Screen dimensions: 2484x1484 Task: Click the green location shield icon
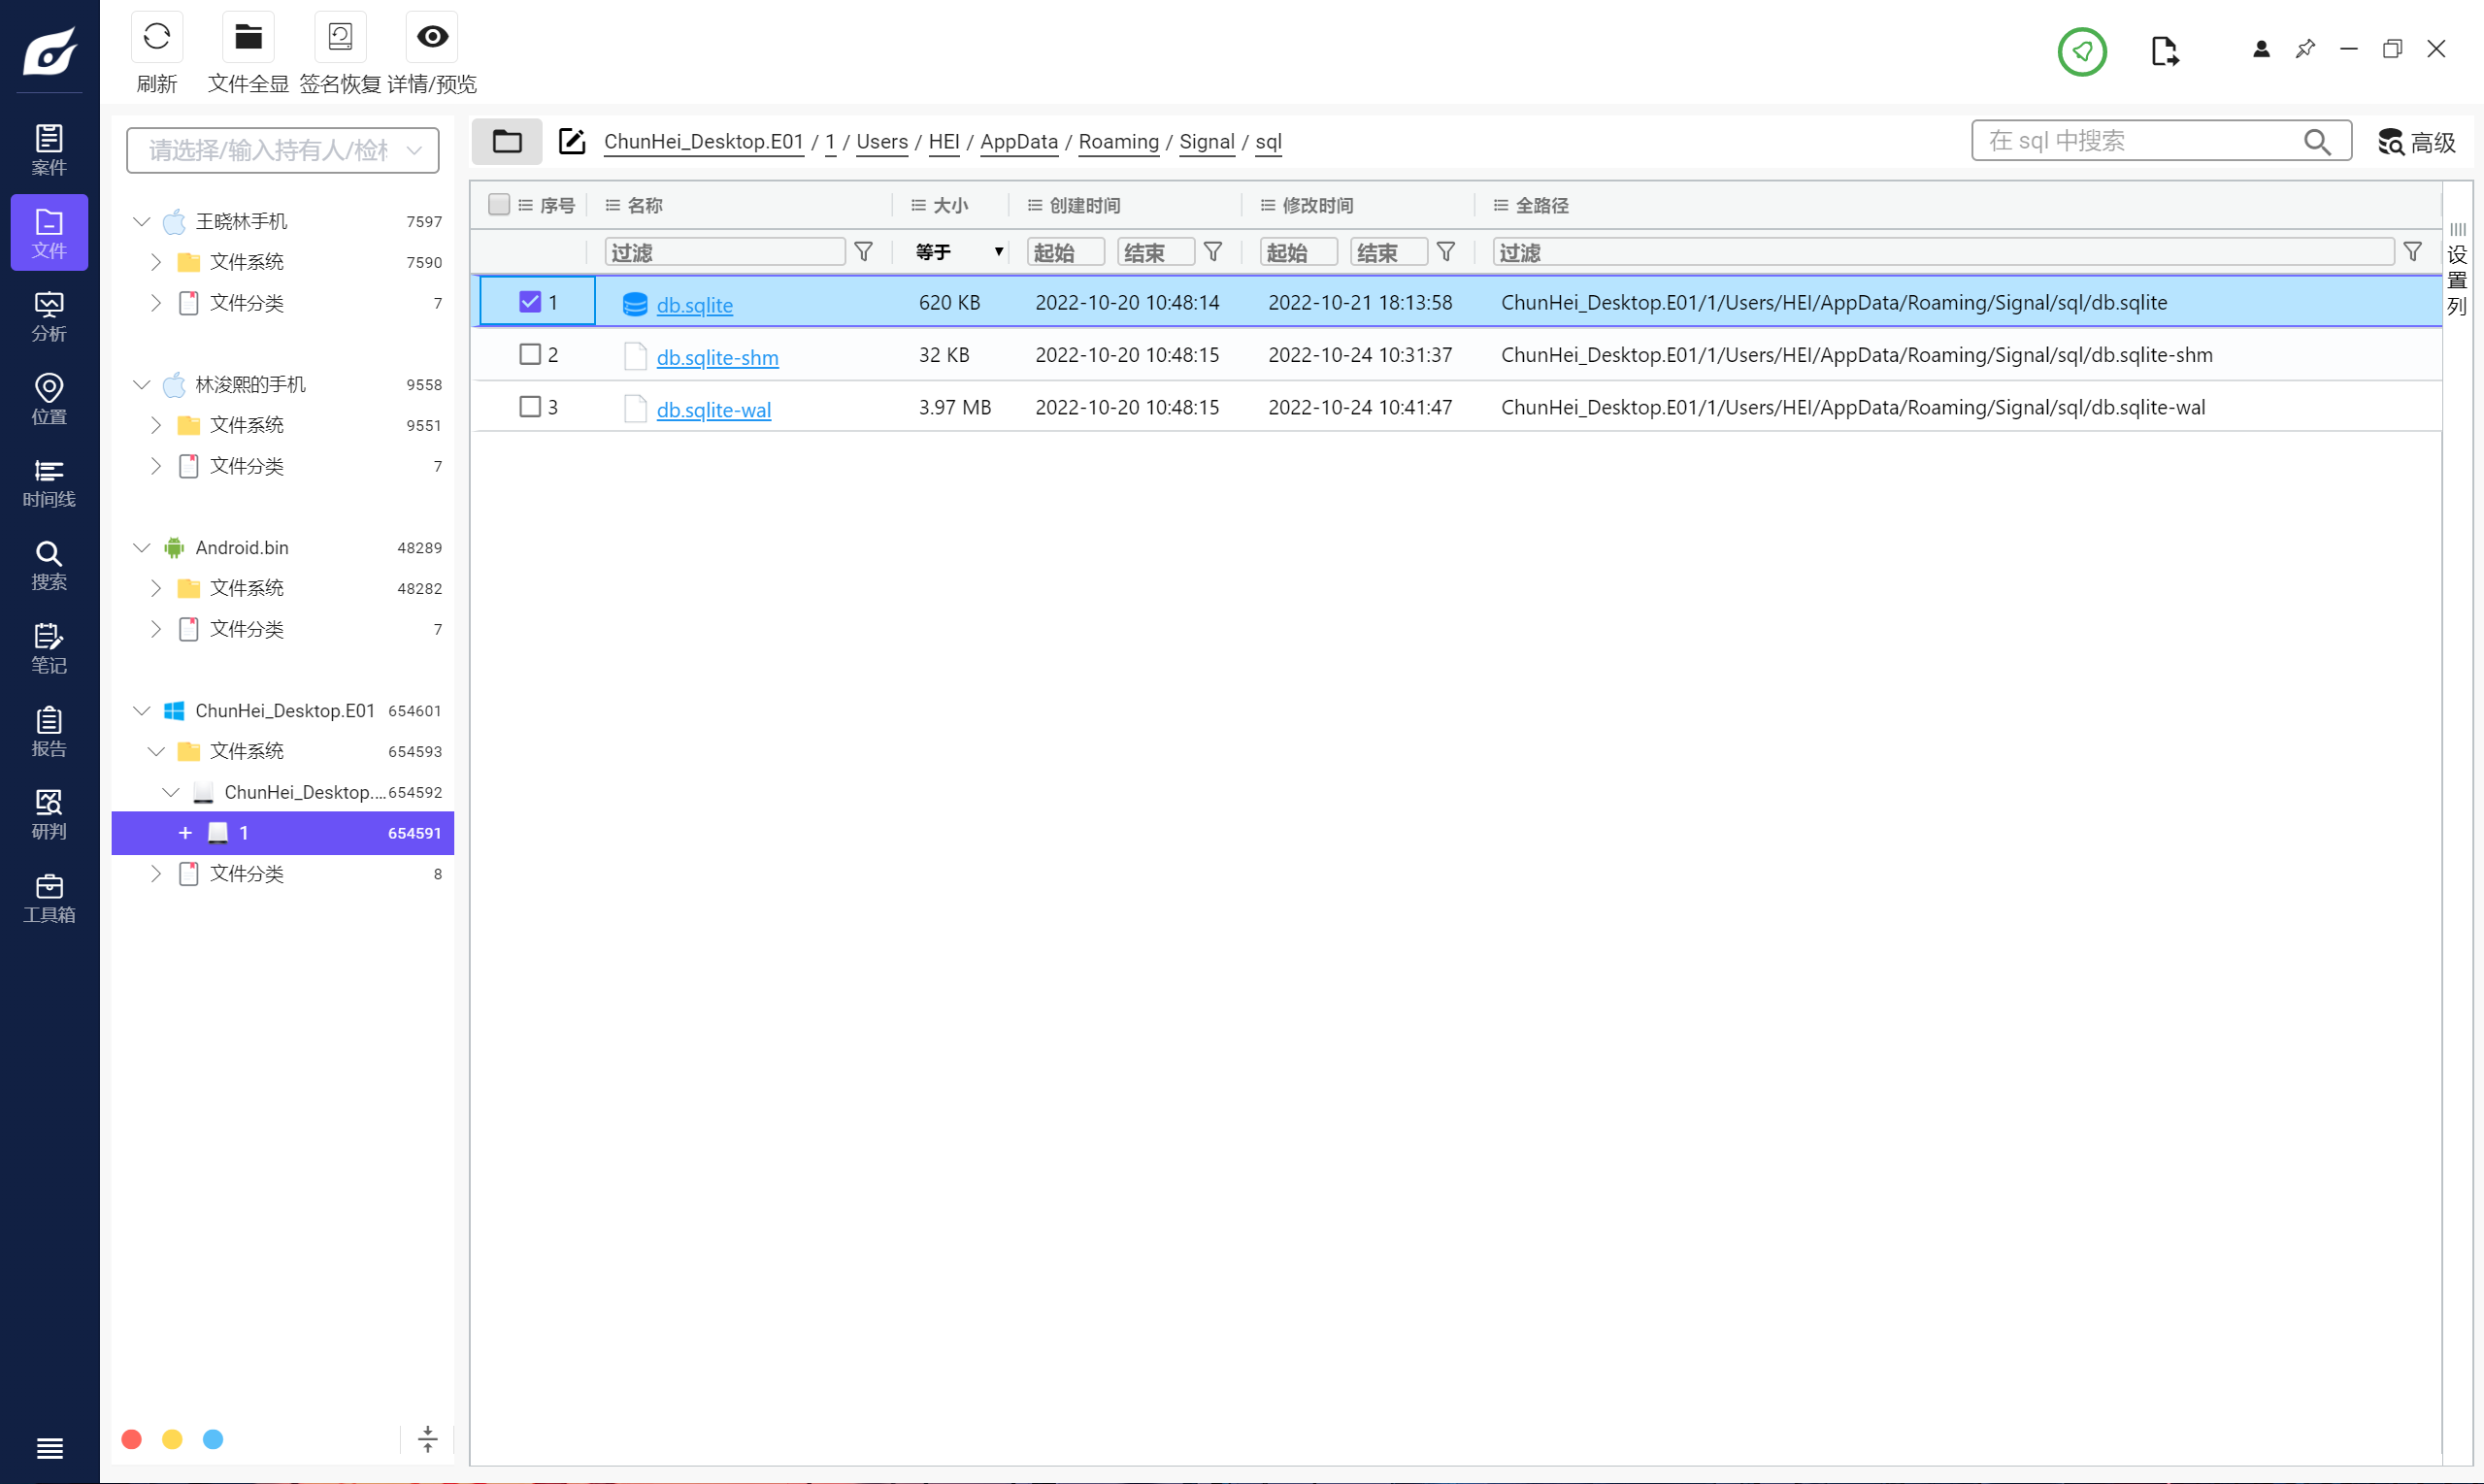2081,51
